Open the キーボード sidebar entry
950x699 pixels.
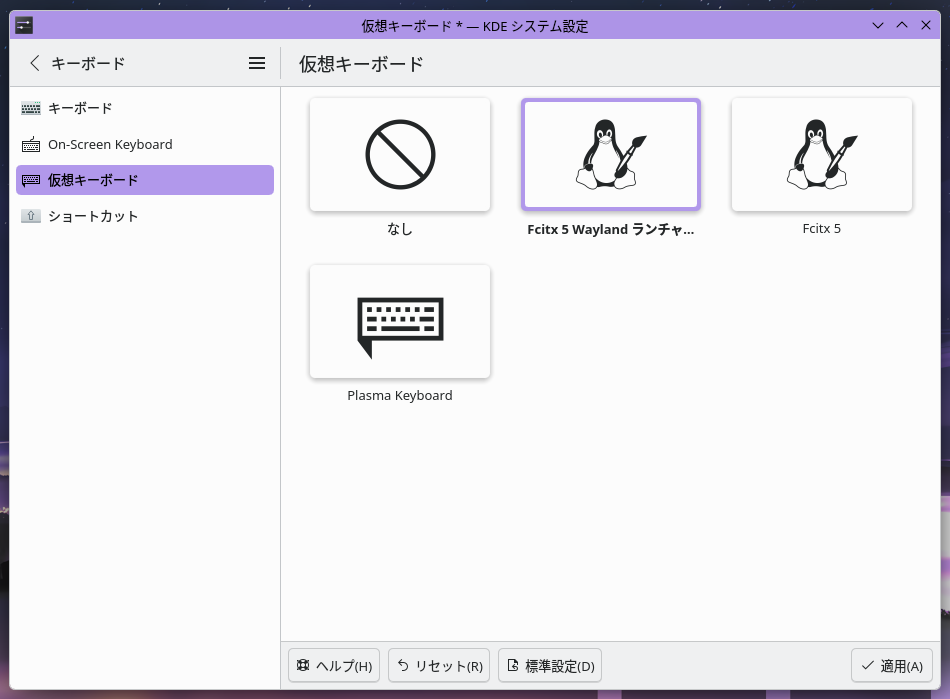click(x=80, y=108)
